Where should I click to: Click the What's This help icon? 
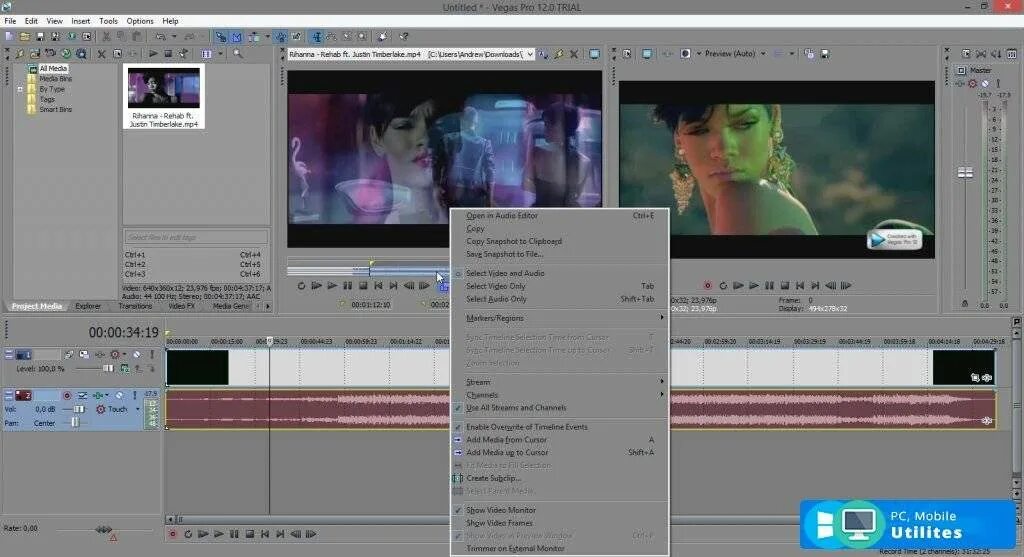pos(404,37)
